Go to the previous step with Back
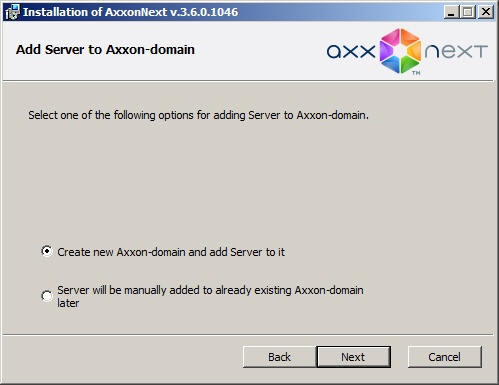499x385 pixels. point(279,357)
